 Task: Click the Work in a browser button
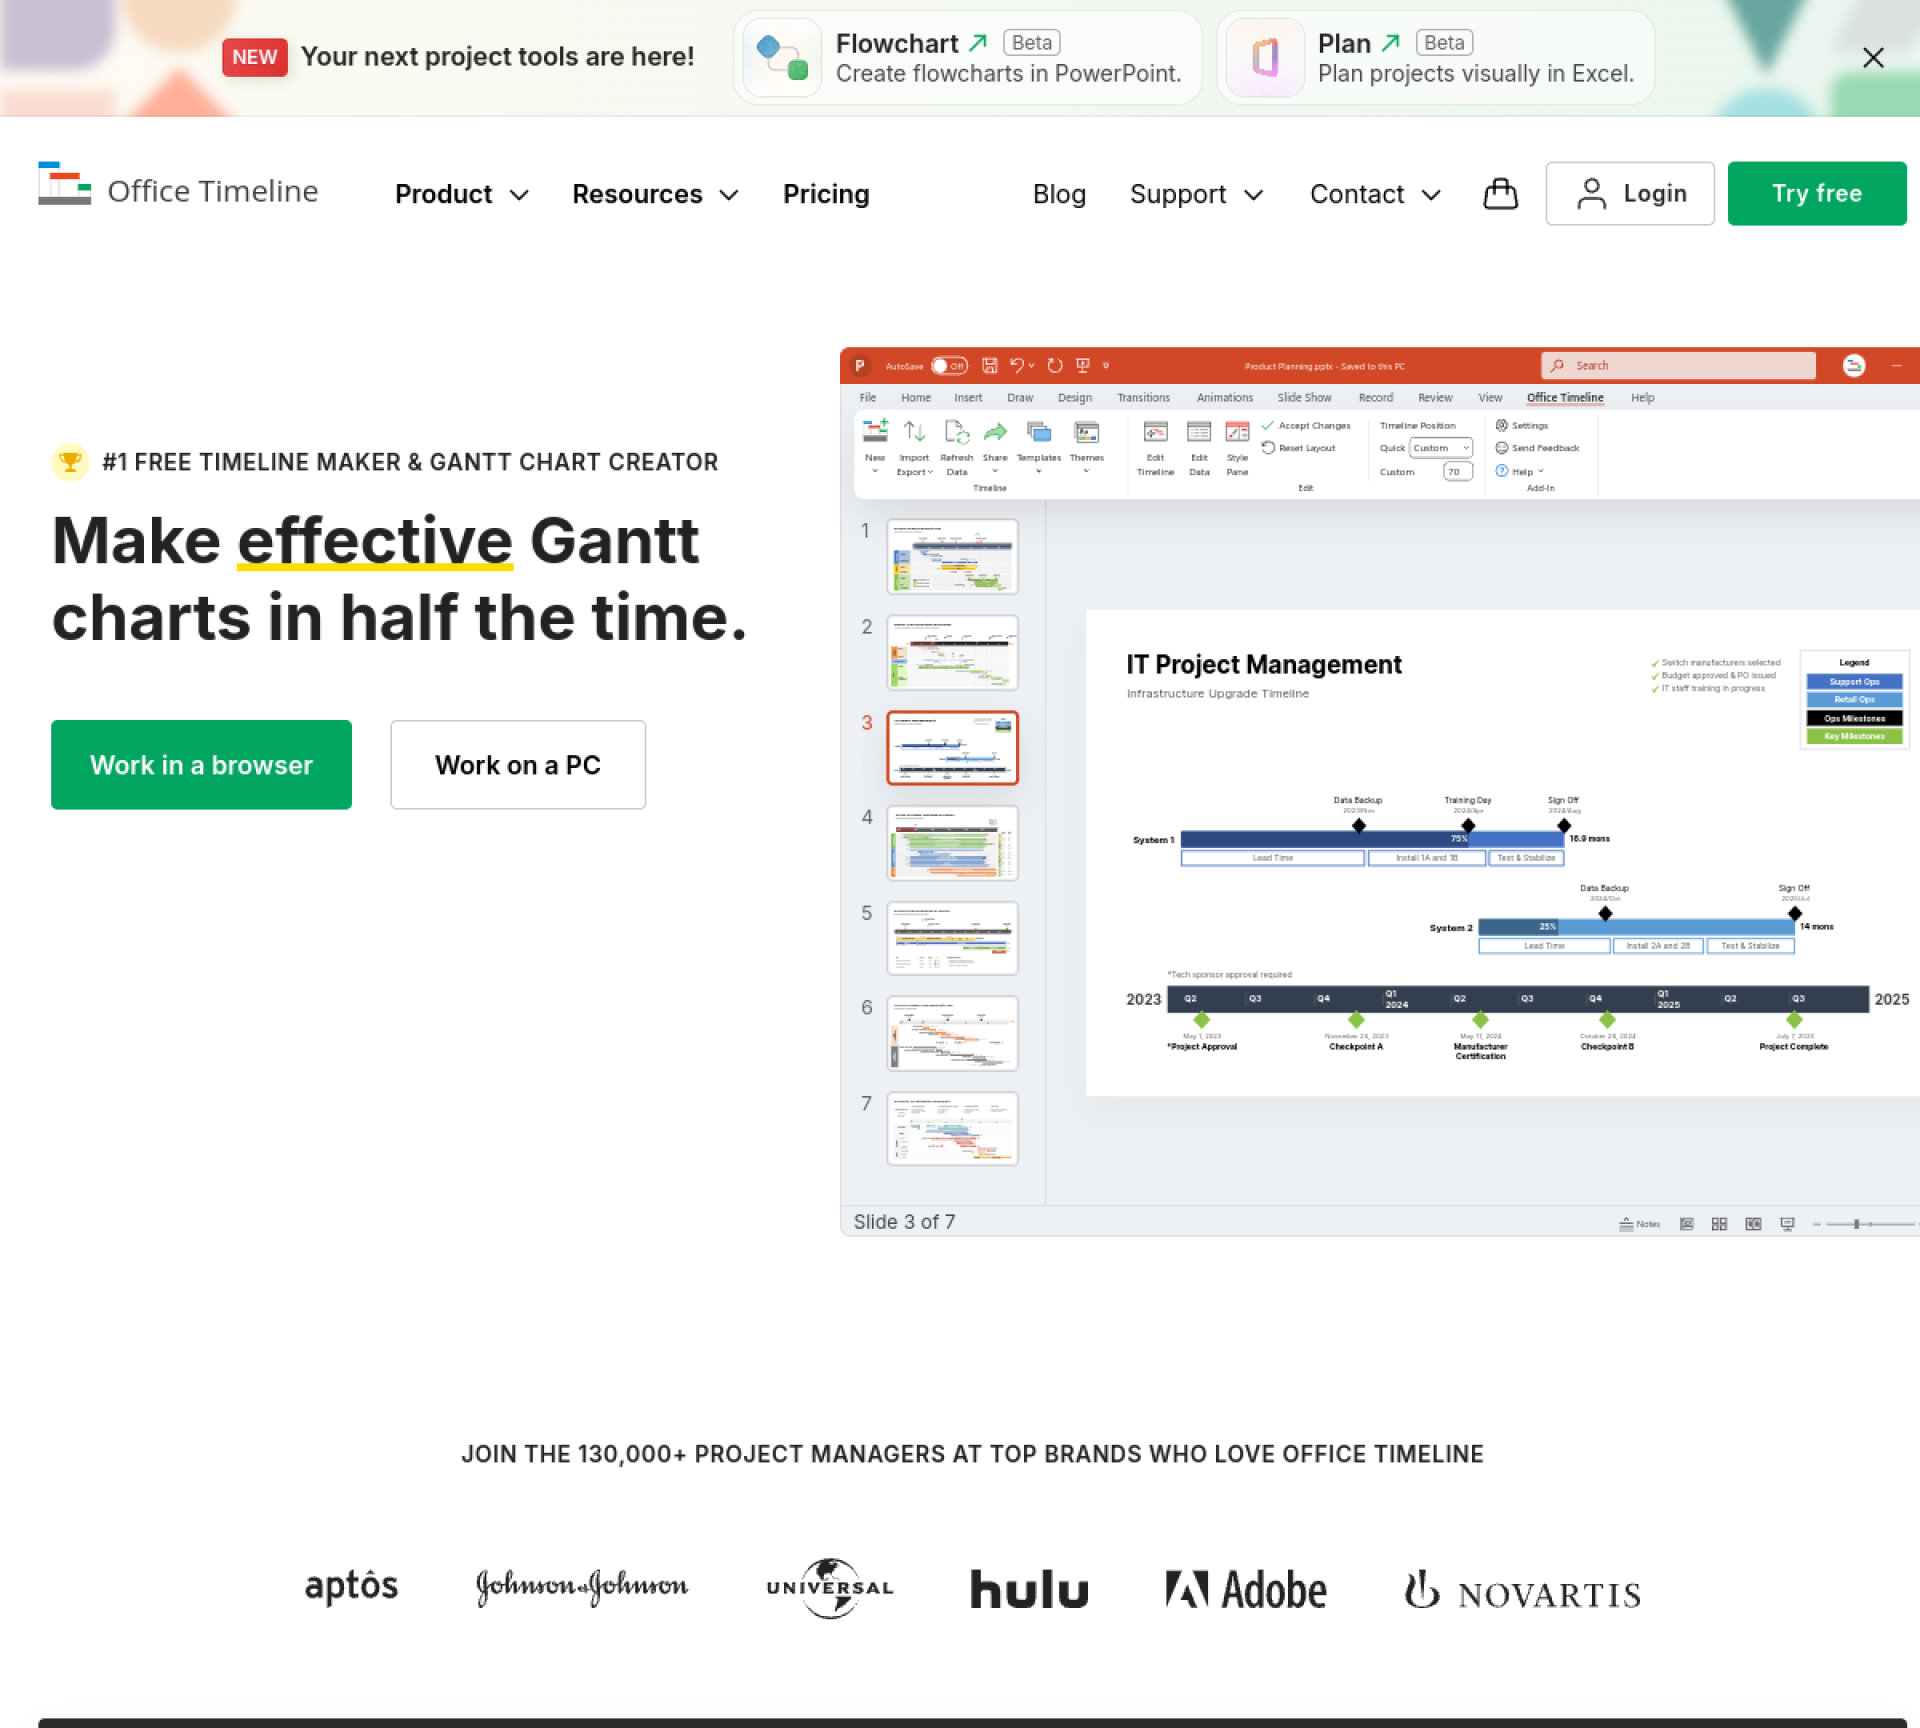(201, 765)
